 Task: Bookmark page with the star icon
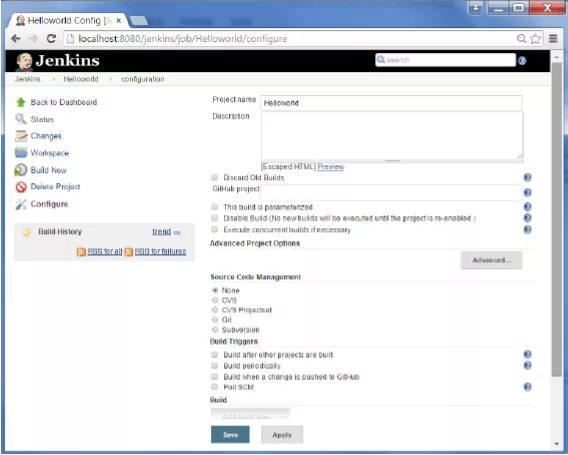tap(535, 38)
